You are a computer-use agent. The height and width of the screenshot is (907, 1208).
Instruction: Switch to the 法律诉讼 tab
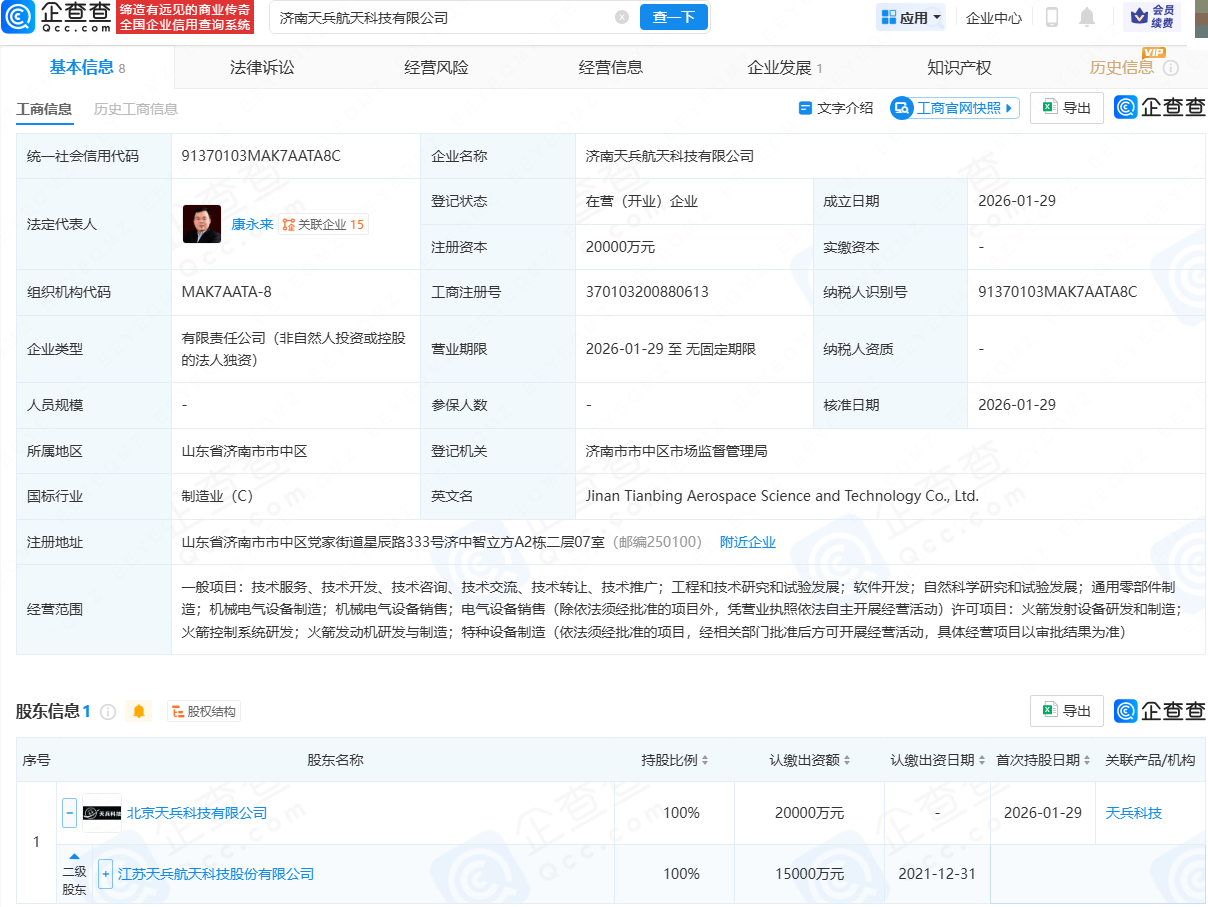click(x=260, y=67)
